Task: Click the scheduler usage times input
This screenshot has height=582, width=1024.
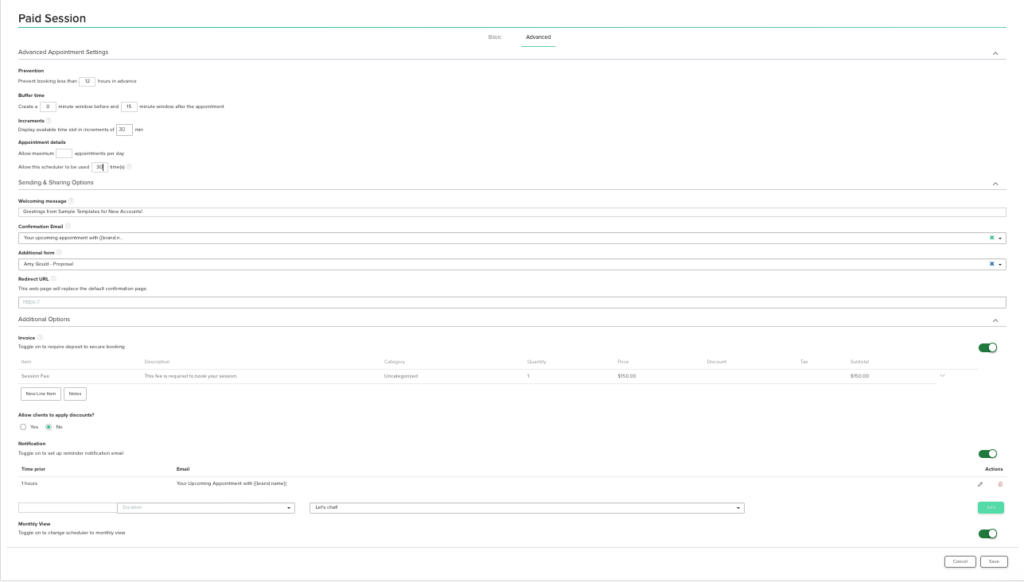Action: coord(100,167)
